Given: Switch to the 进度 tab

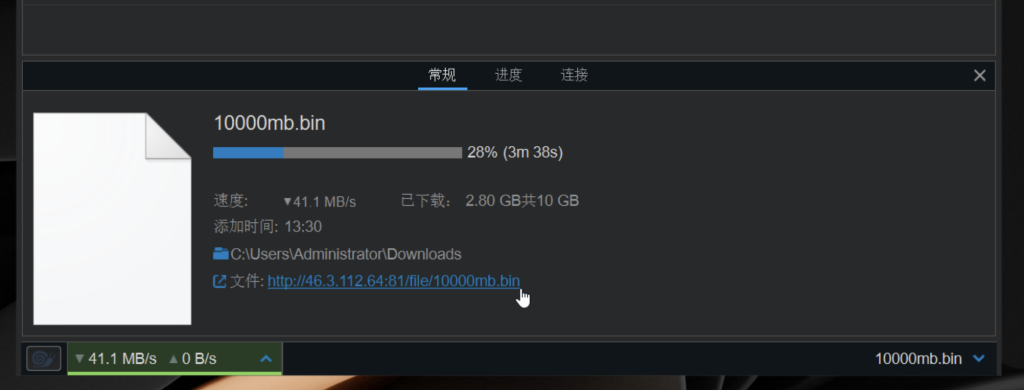Looking at the screenshot, I should click(x=508, y=75).
